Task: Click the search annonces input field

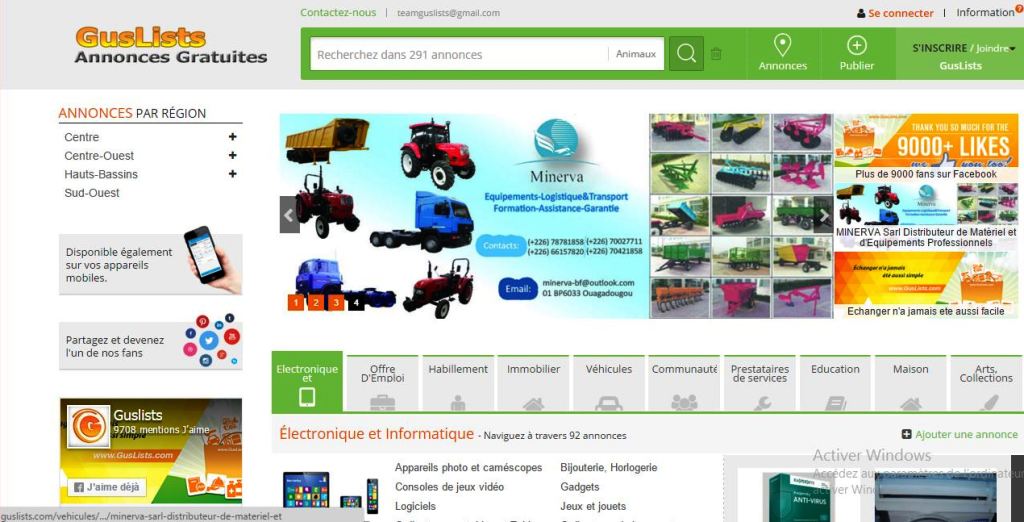Action: tap(457, 54)
